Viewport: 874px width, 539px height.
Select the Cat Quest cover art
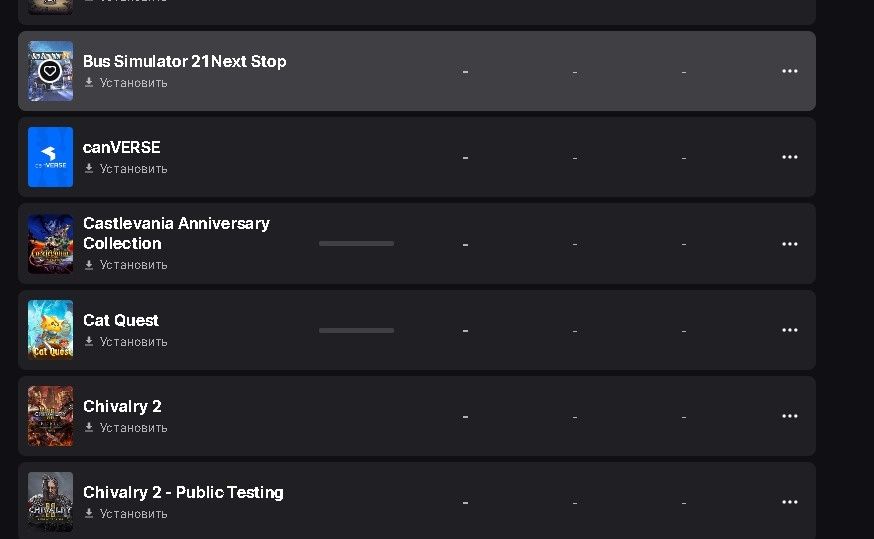coord(50,330)
